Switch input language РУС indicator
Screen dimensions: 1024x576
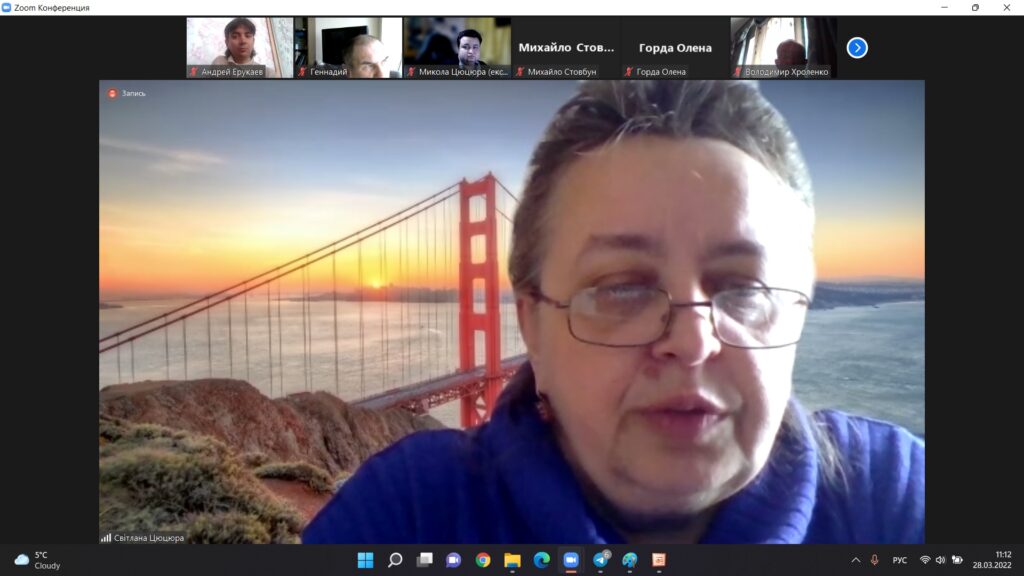coord(899,560)
